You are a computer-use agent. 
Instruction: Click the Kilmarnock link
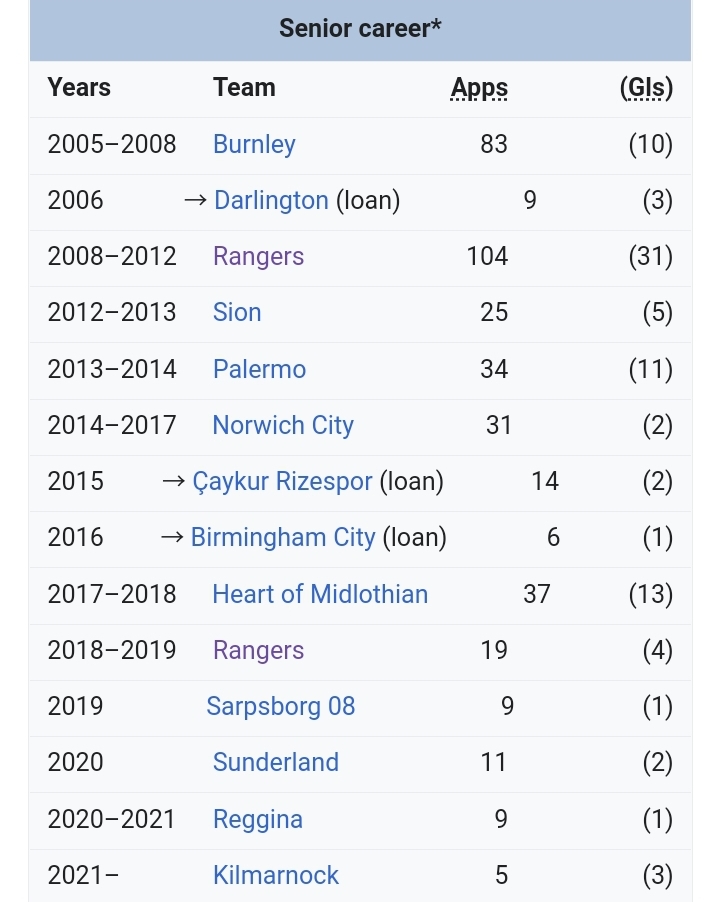coord(276,875)
